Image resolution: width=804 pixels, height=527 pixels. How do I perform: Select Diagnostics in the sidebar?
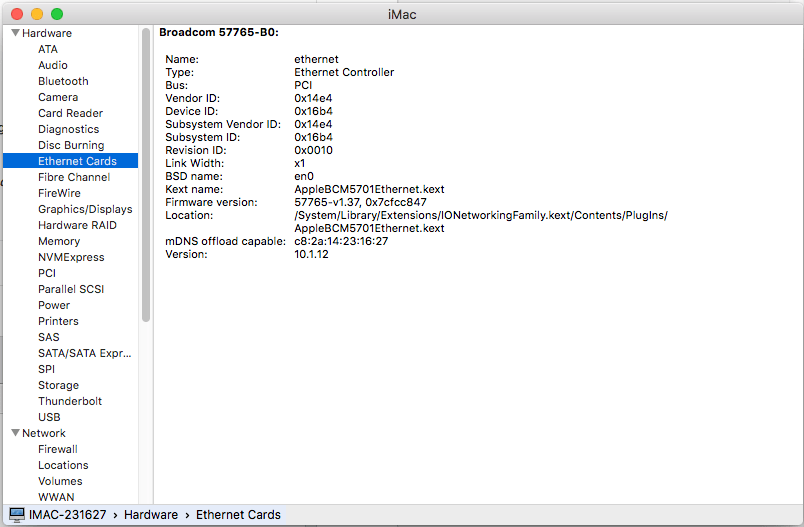tap(69, 129)
